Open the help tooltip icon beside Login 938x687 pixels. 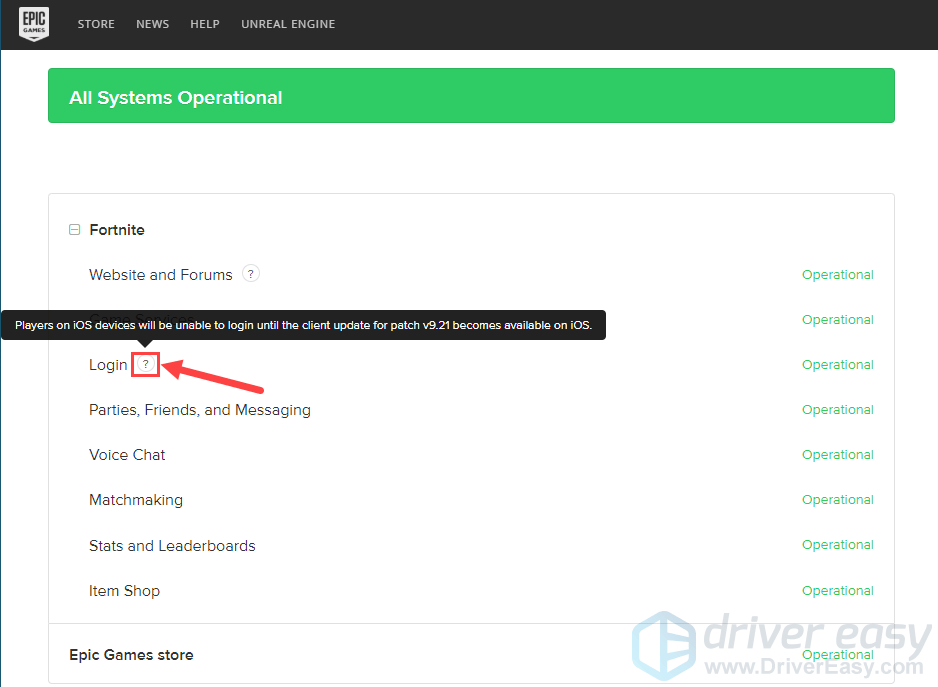point(145,364)
